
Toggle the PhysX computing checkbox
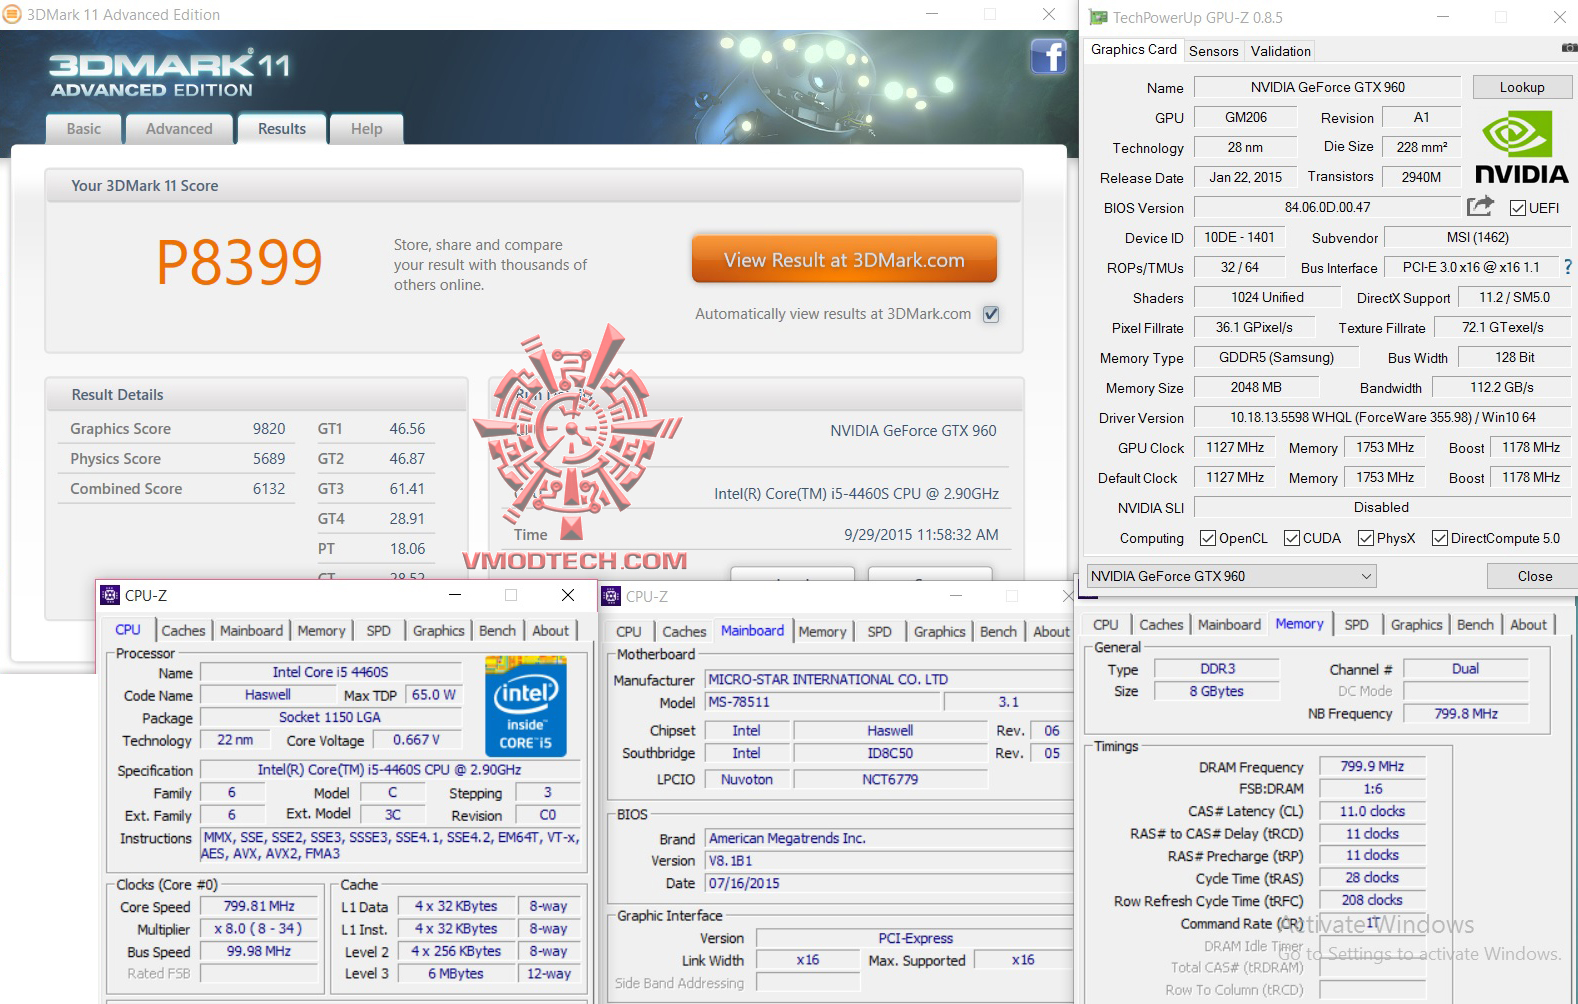(1366, 538)
